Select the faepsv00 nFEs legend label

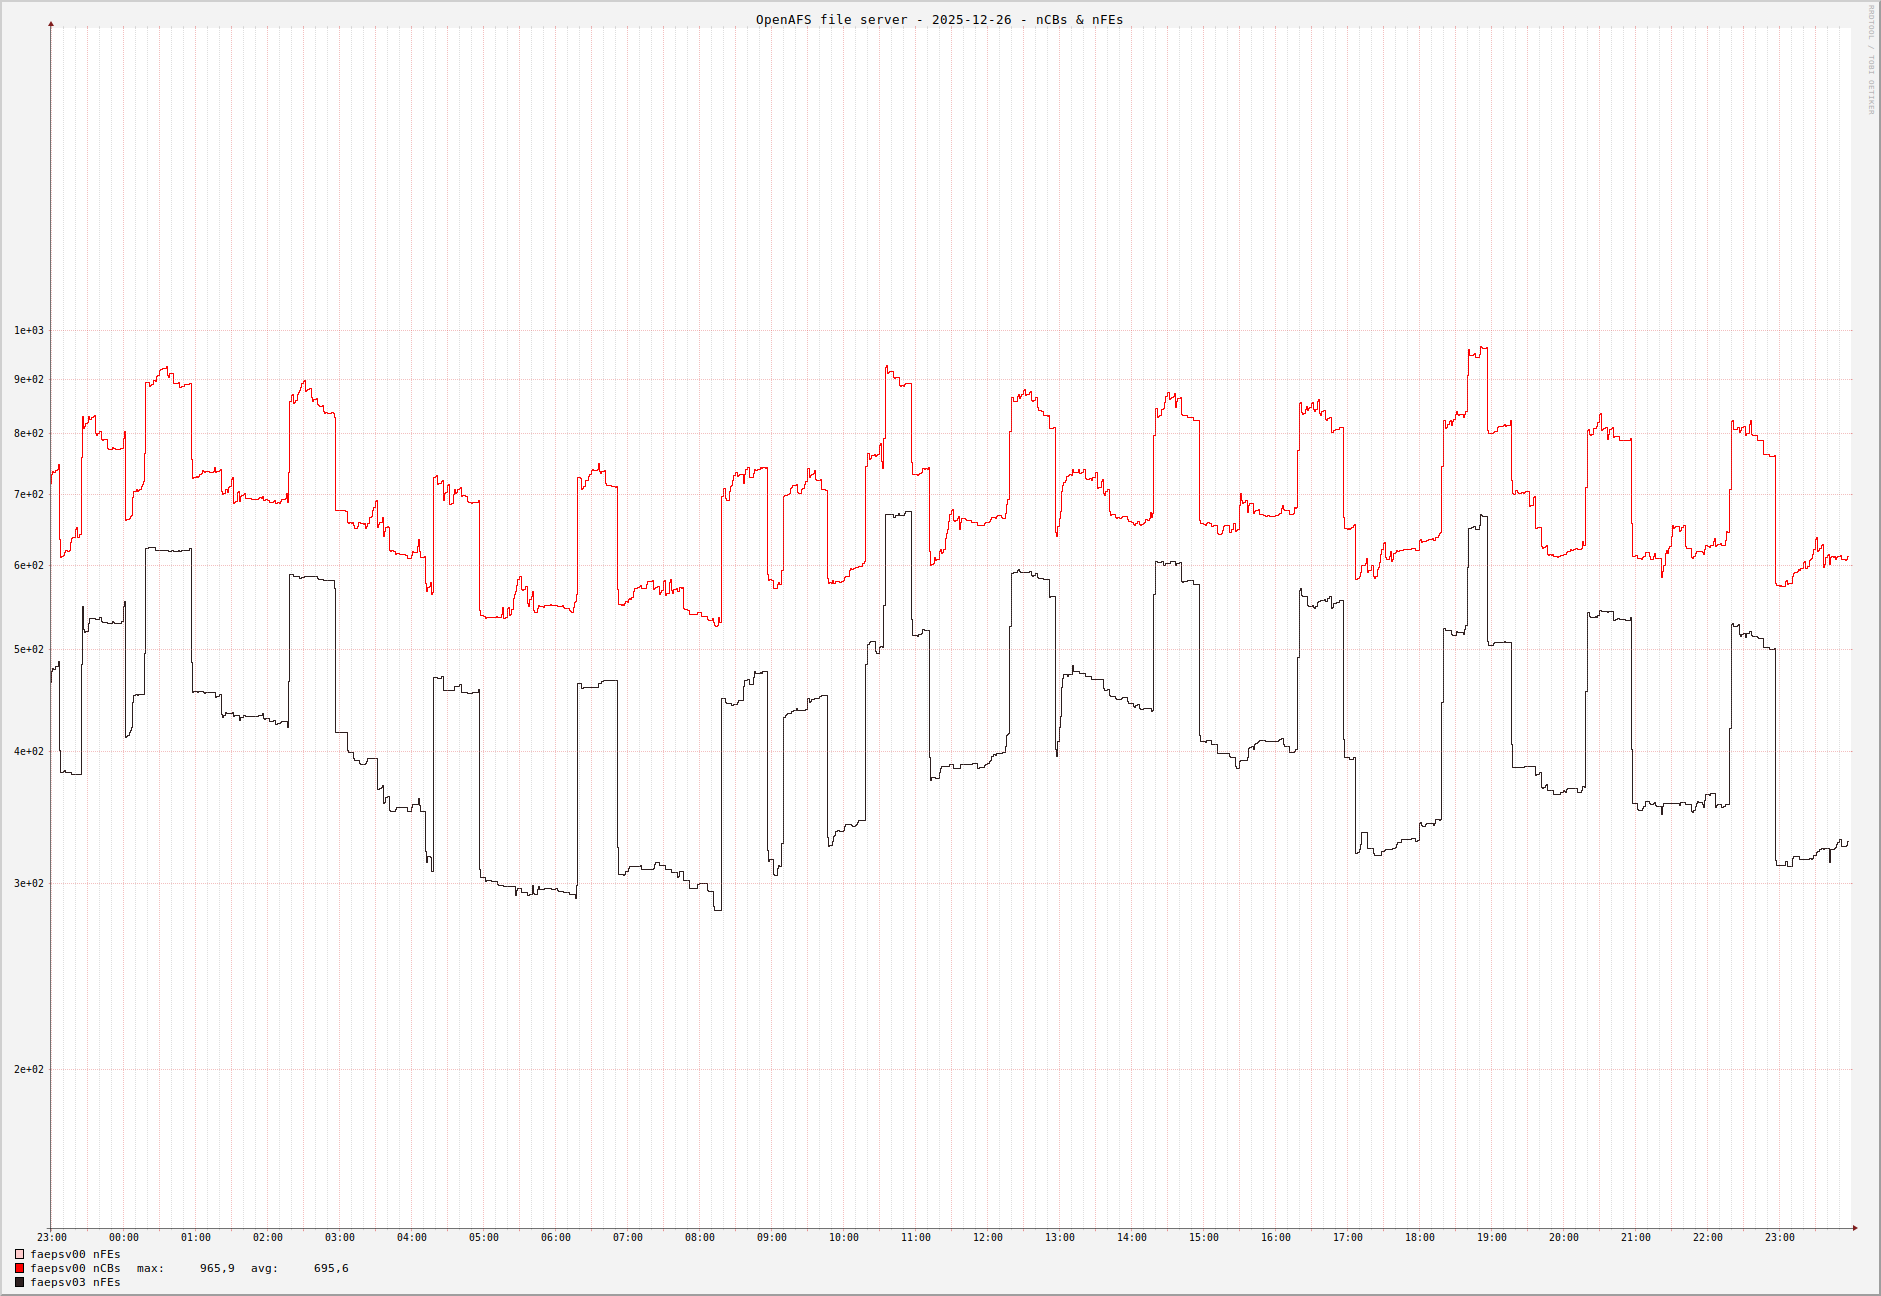(x=75, y=1254)
